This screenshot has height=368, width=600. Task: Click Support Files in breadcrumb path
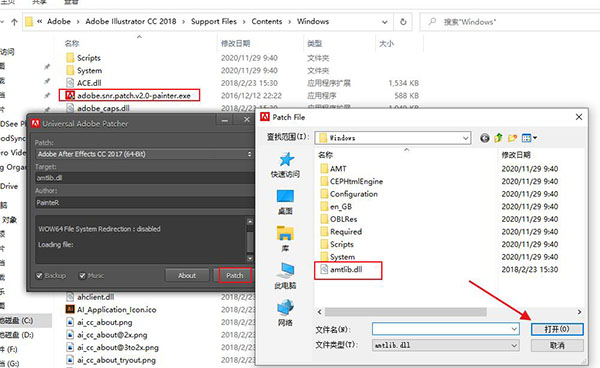(x=214, y=21)
